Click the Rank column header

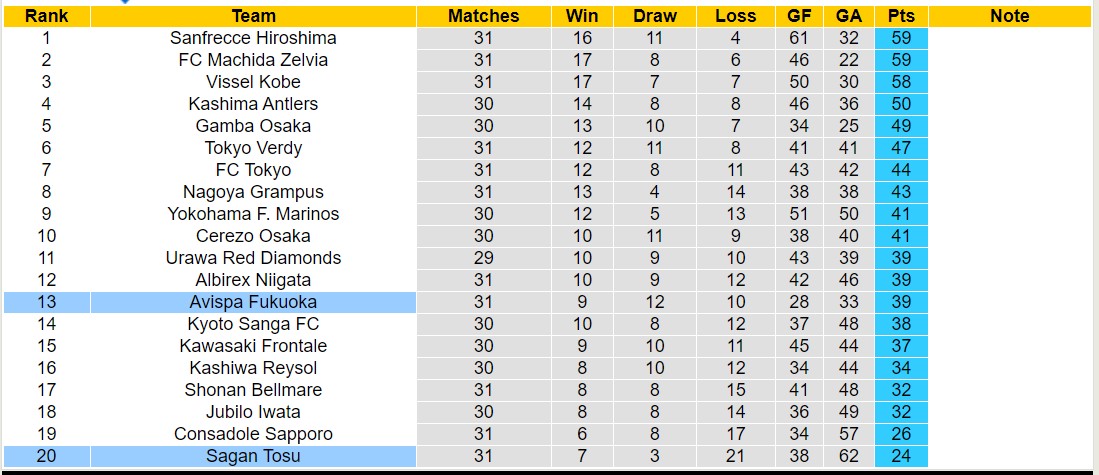[x=46, y=16]
